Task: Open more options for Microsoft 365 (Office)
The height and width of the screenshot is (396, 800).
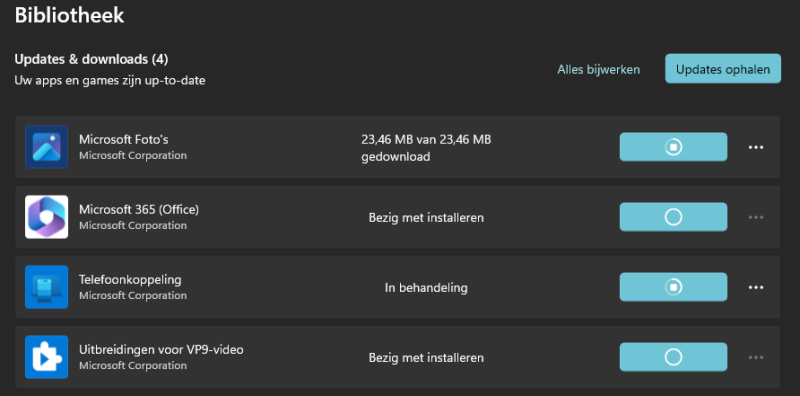Action: coord(756,217)
